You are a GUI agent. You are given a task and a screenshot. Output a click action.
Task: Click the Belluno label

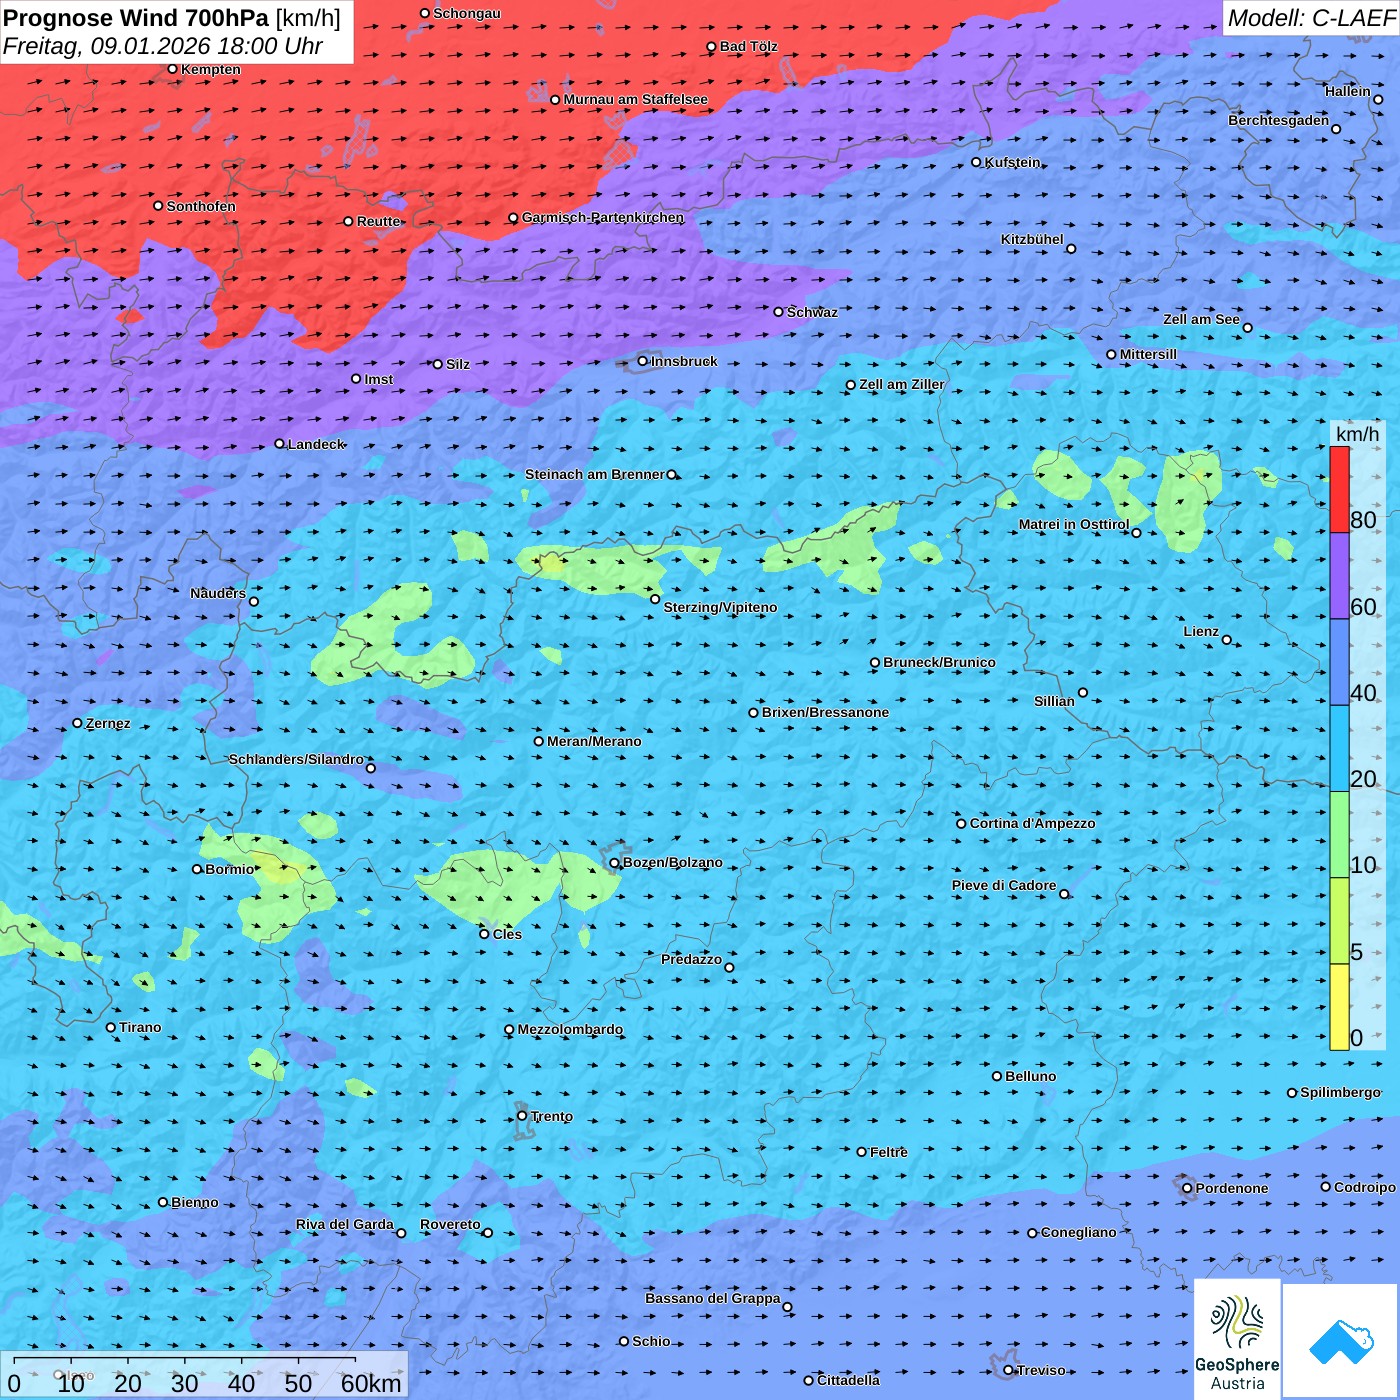tap(1031, 1076)
